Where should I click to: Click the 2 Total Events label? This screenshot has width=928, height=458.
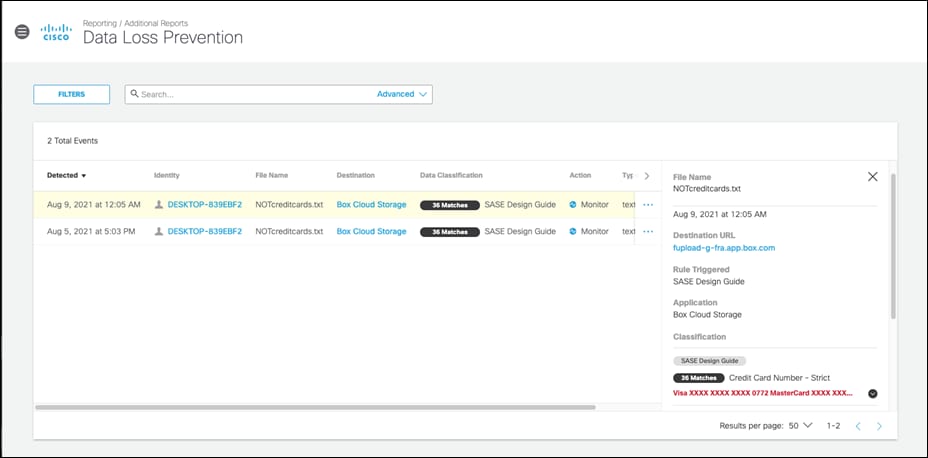(x=72, y=141)
